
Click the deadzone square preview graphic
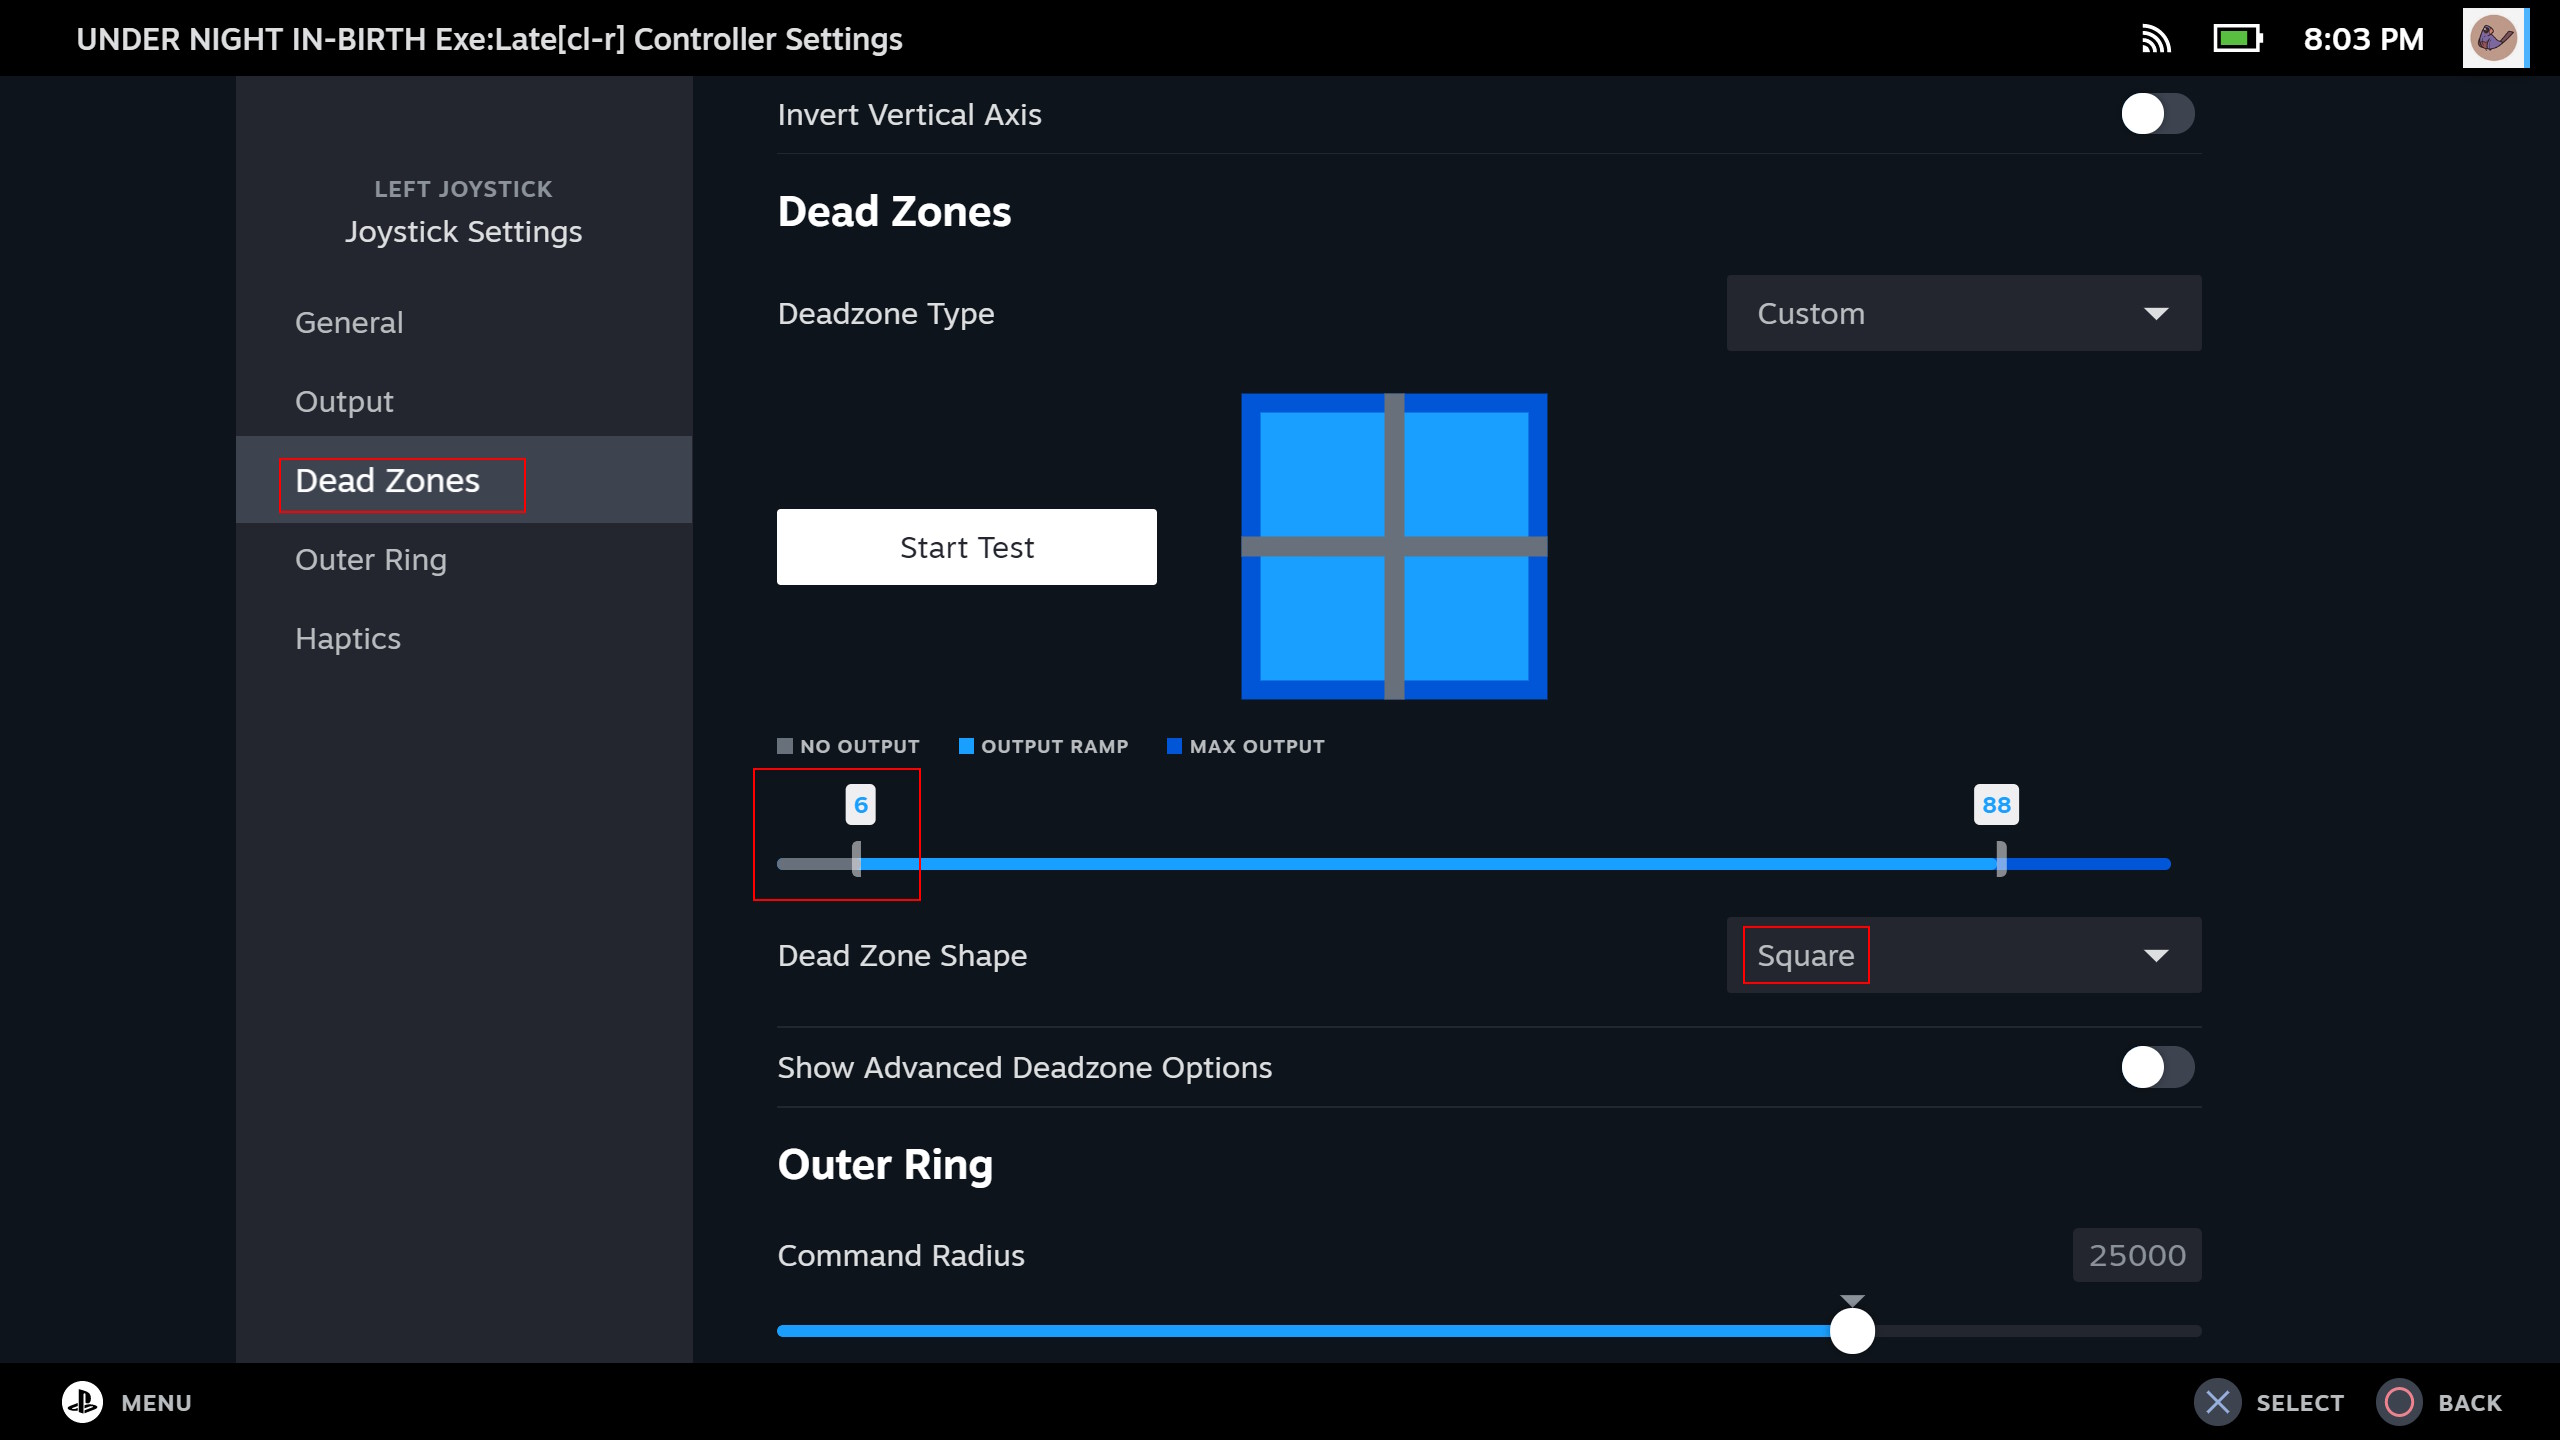coord(1394,546)
